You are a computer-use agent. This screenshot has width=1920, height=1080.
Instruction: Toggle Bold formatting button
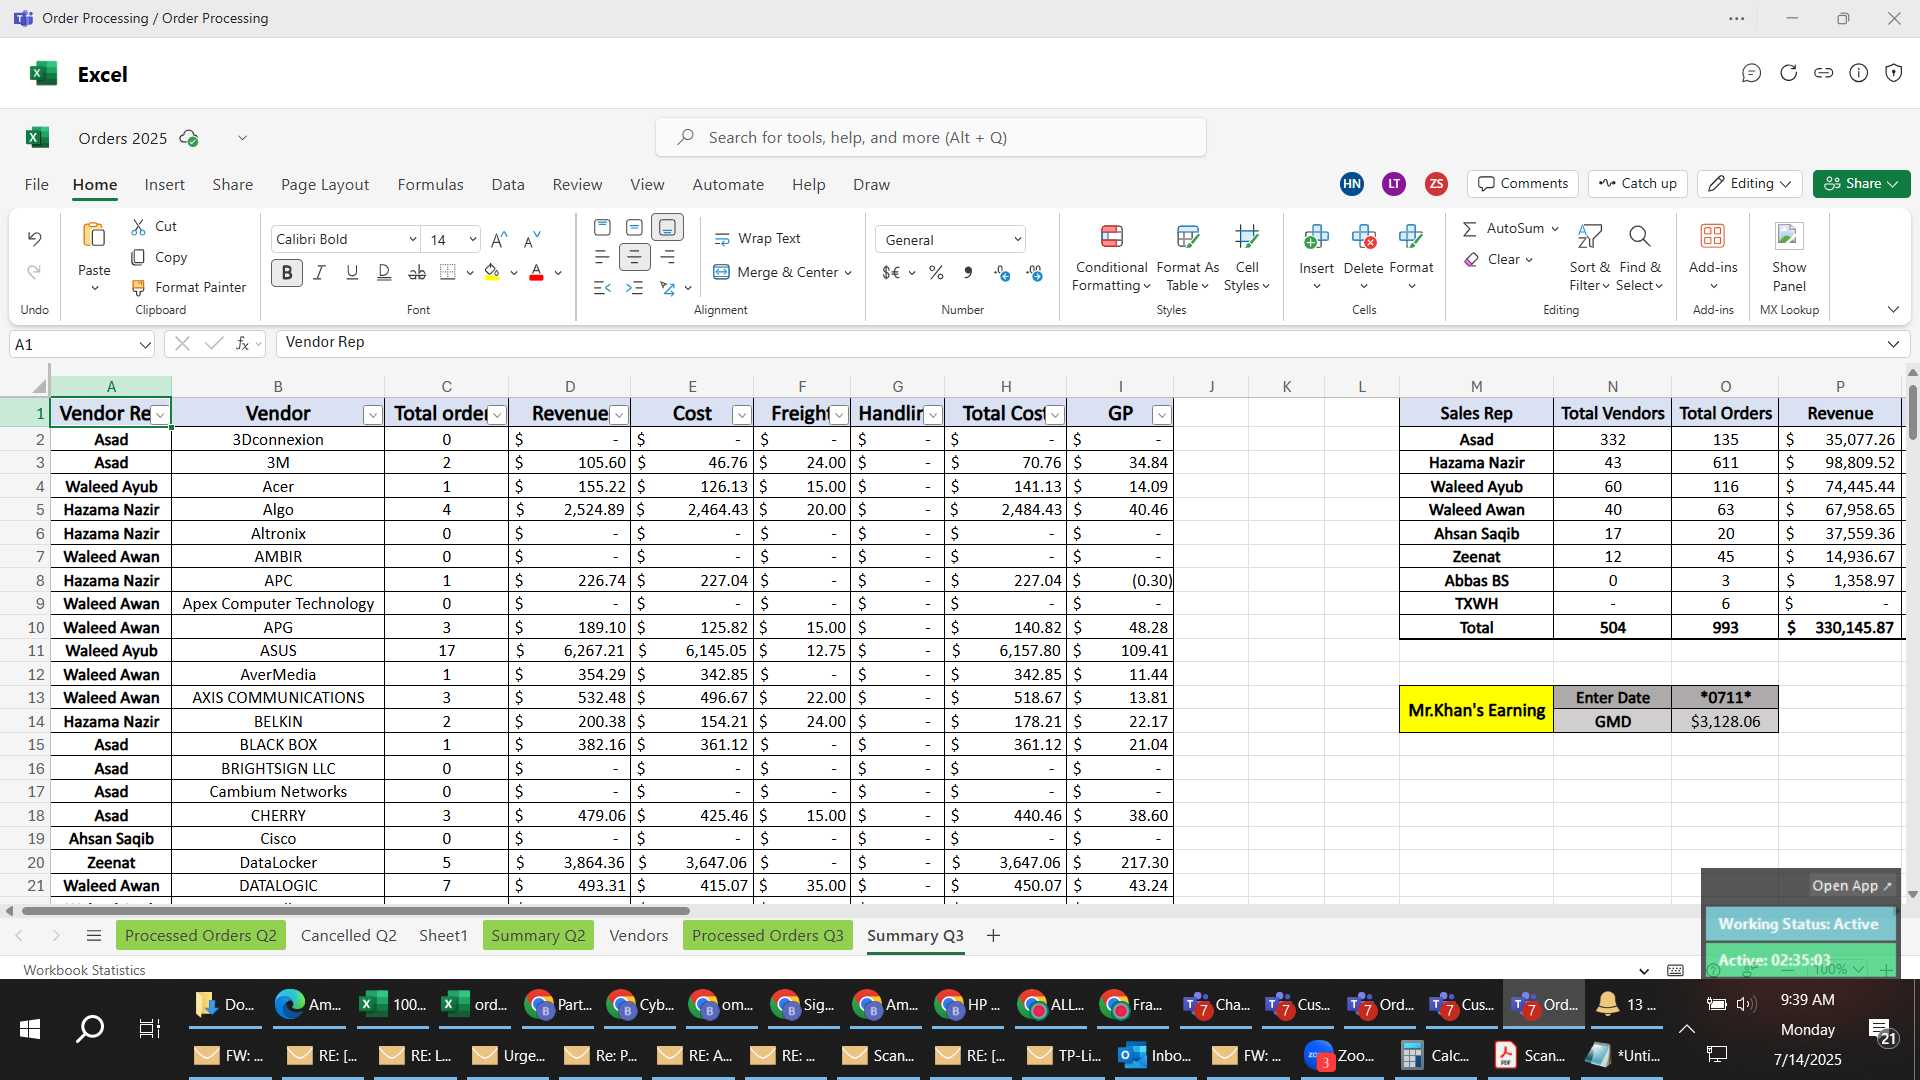[287, 272]
